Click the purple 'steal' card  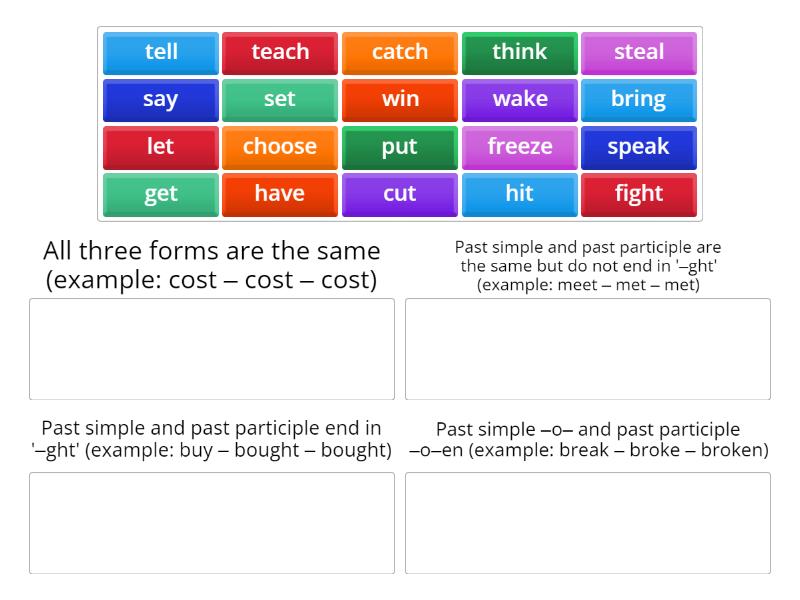(x=640, y=52)
